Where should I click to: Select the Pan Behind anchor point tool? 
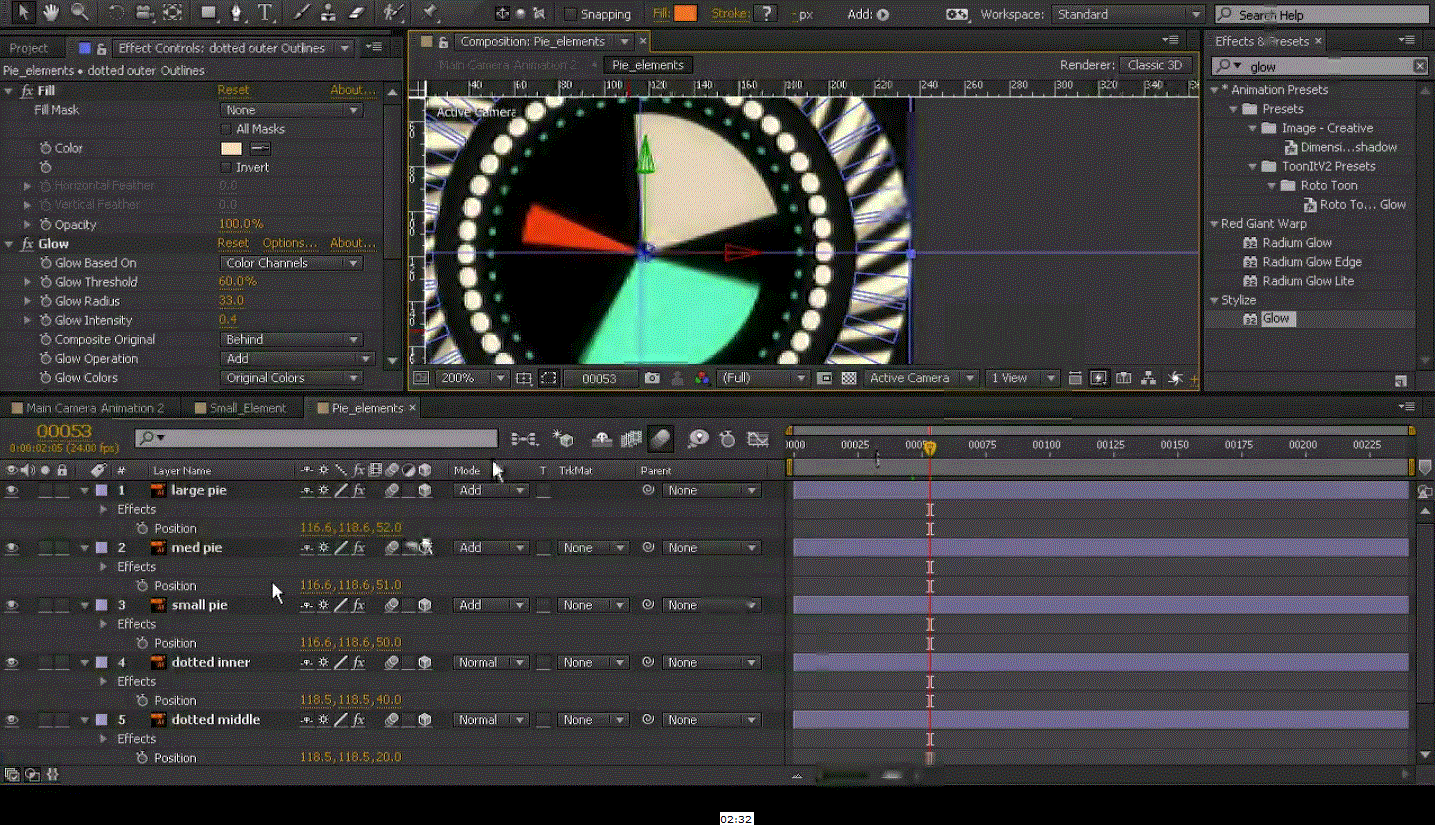pyautogui.click(x=173, y=13)
